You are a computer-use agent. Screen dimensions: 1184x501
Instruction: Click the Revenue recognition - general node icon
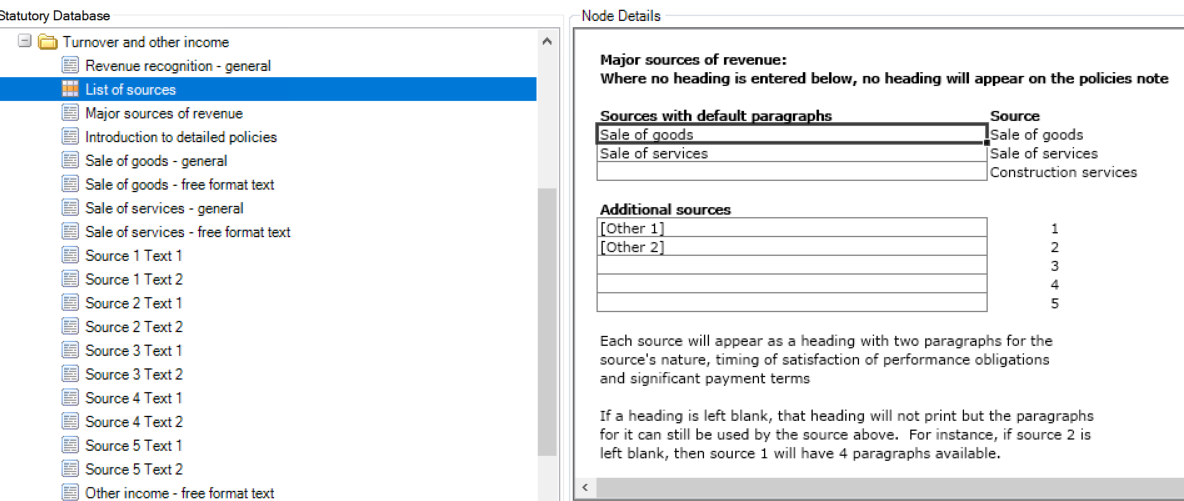[70, 66]
